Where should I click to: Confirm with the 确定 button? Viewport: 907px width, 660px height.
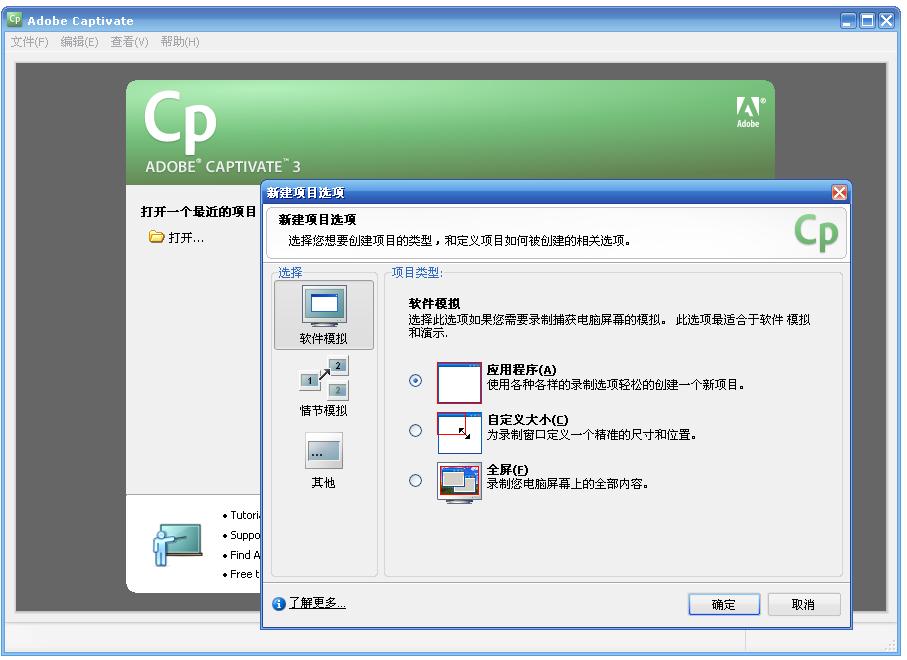tap(724, 604)
